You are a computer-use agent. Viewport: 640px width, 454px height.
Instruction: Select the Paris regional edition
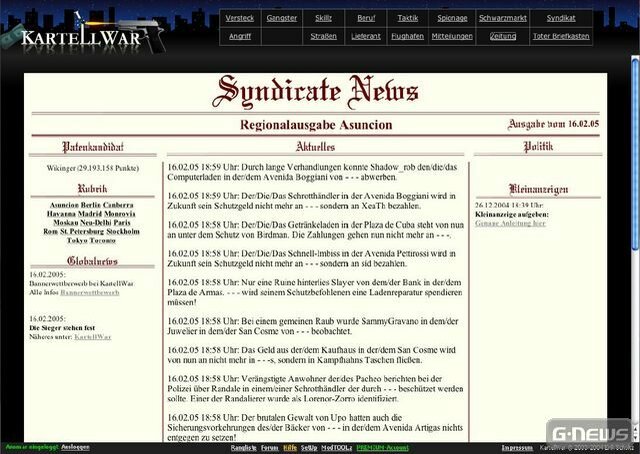click(122, 223)
